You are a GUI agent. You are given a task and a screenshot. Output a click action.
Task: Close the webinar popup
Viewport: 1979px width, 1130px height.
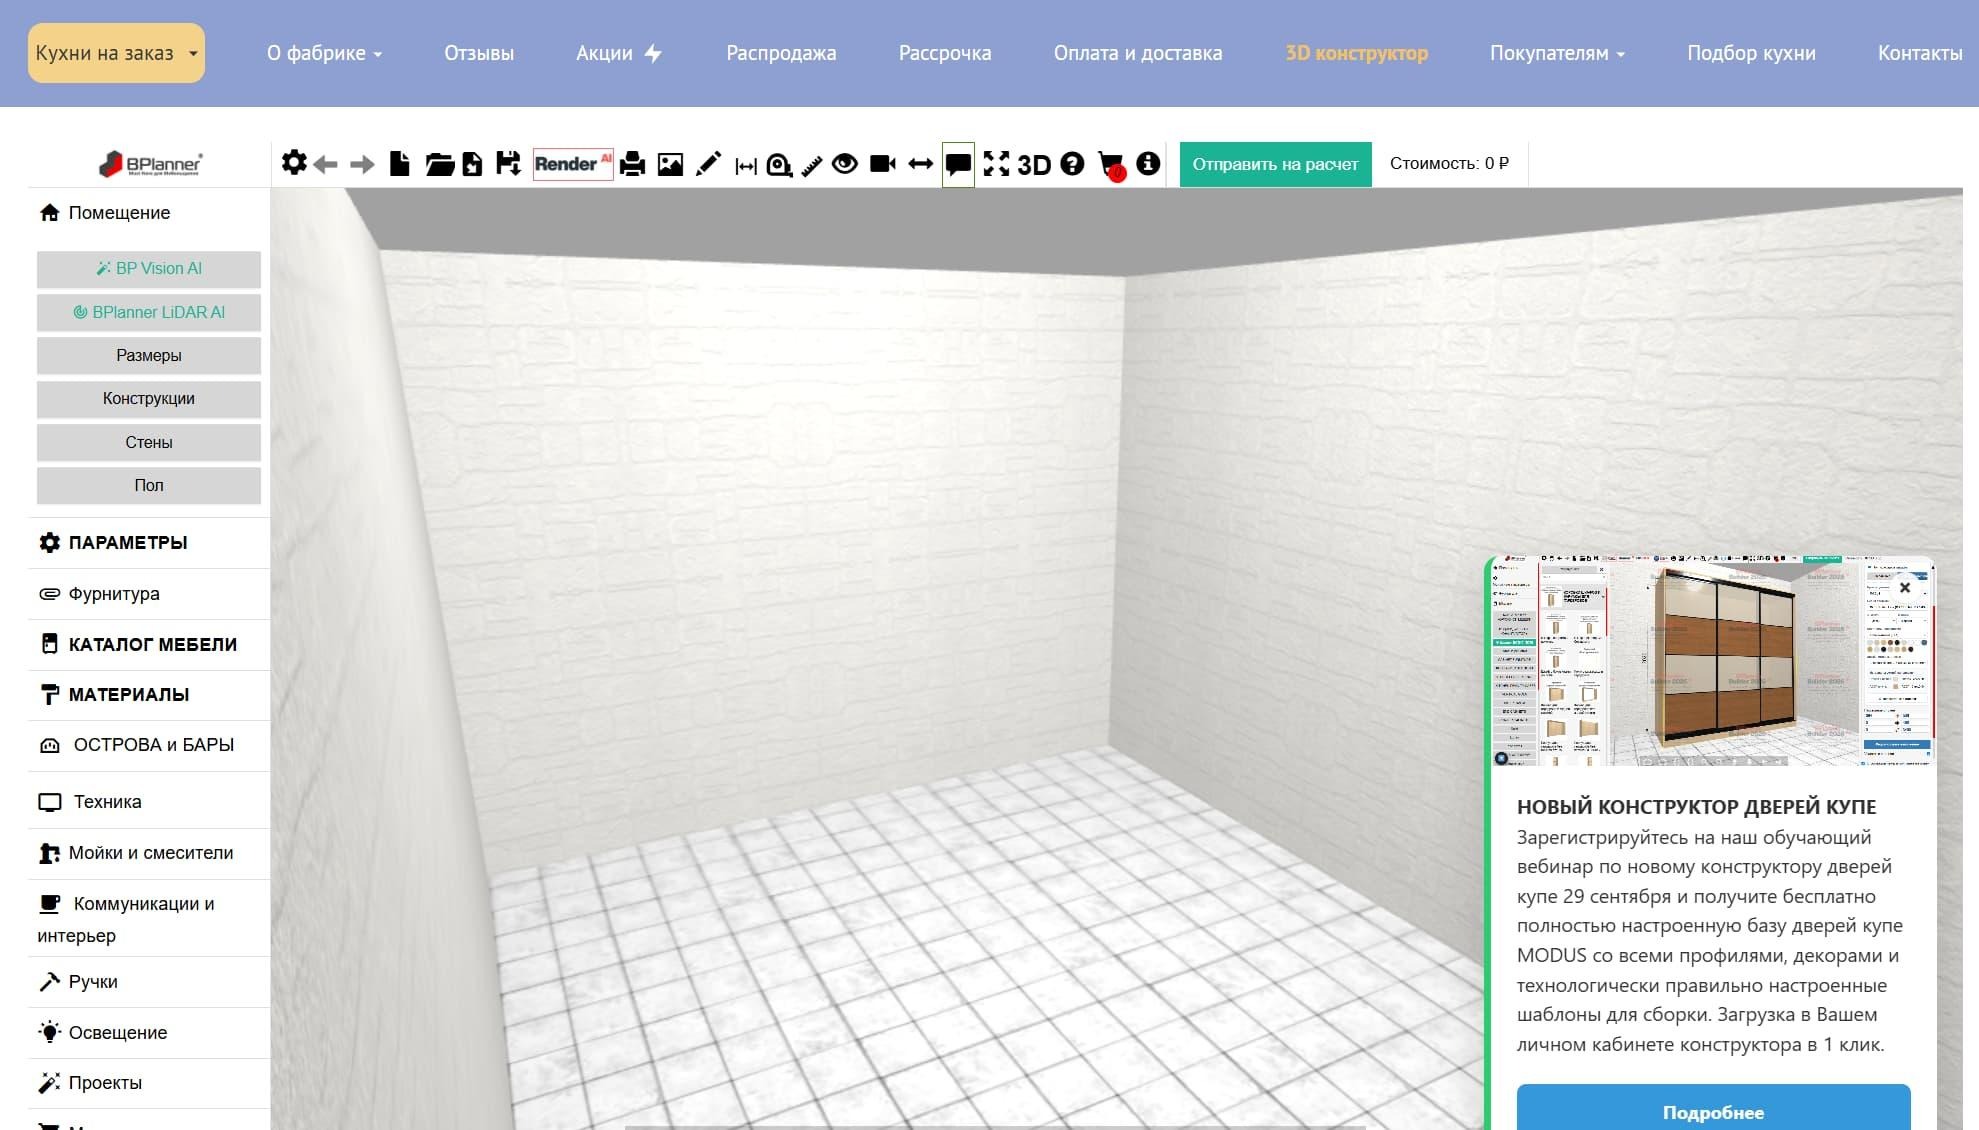click(1905, 588)
